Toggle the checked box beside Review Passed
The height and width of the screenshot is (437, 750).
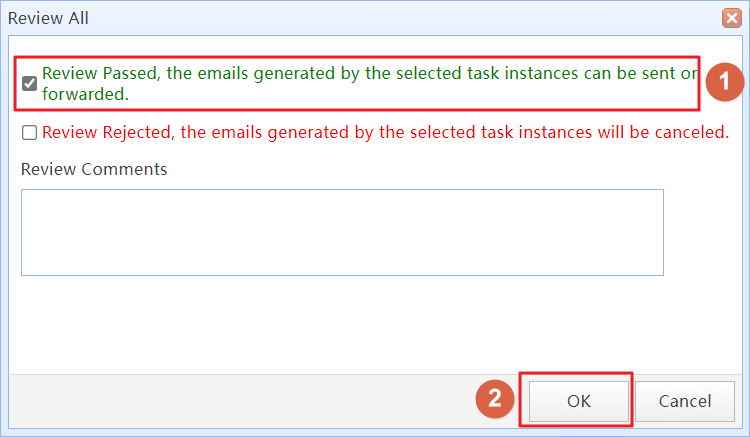point(30,83)
